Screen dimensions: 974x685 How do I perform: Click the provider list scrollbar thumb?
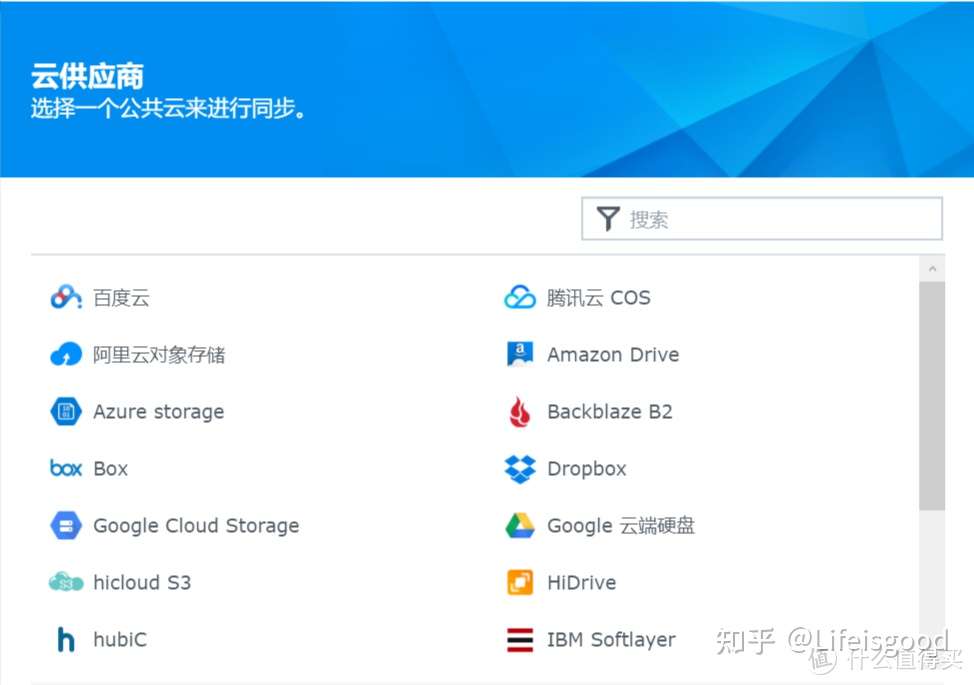[x=932, y=396]
